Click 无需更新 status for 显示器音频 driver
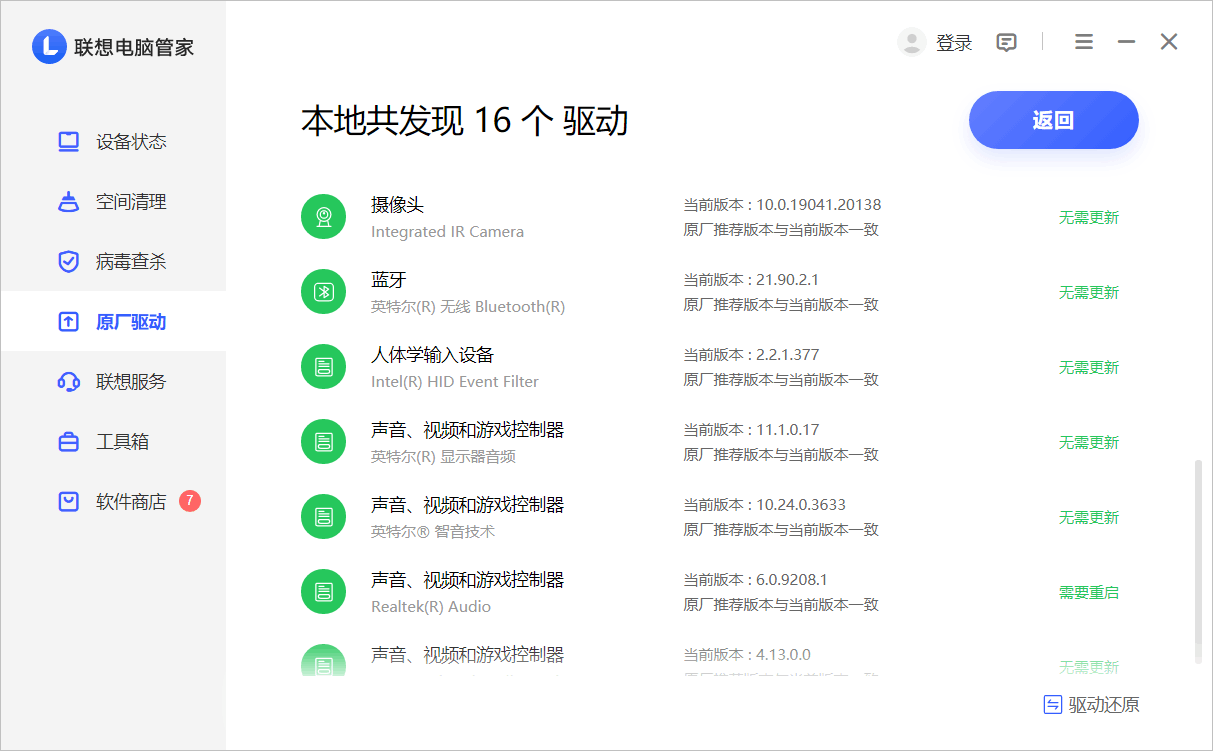The height and width of the screenshot is (751, 1213). point(1089,443)
